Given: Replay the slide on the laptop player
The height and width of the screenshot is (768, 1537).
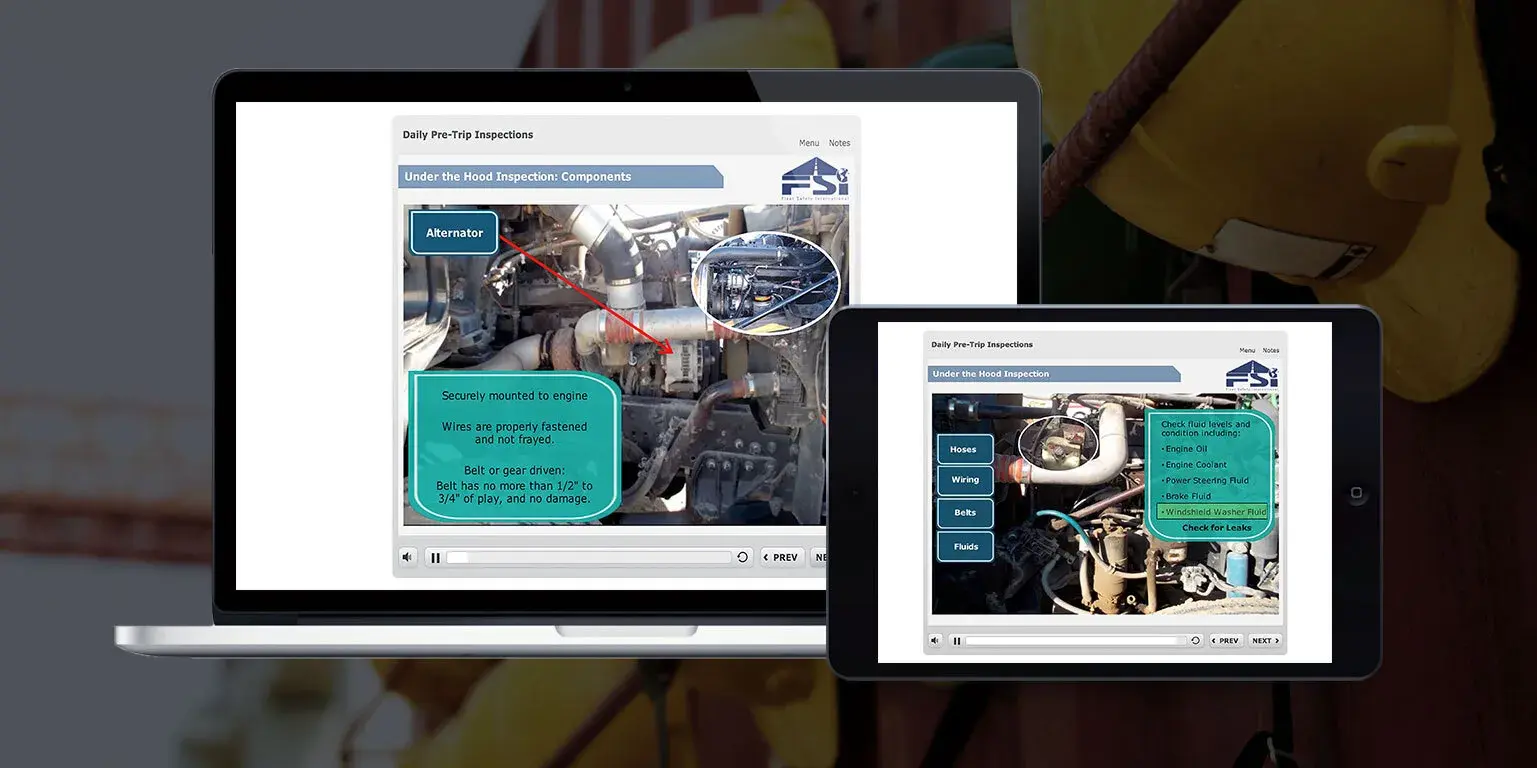Looking at the screenshot, I should coord(742,557).
